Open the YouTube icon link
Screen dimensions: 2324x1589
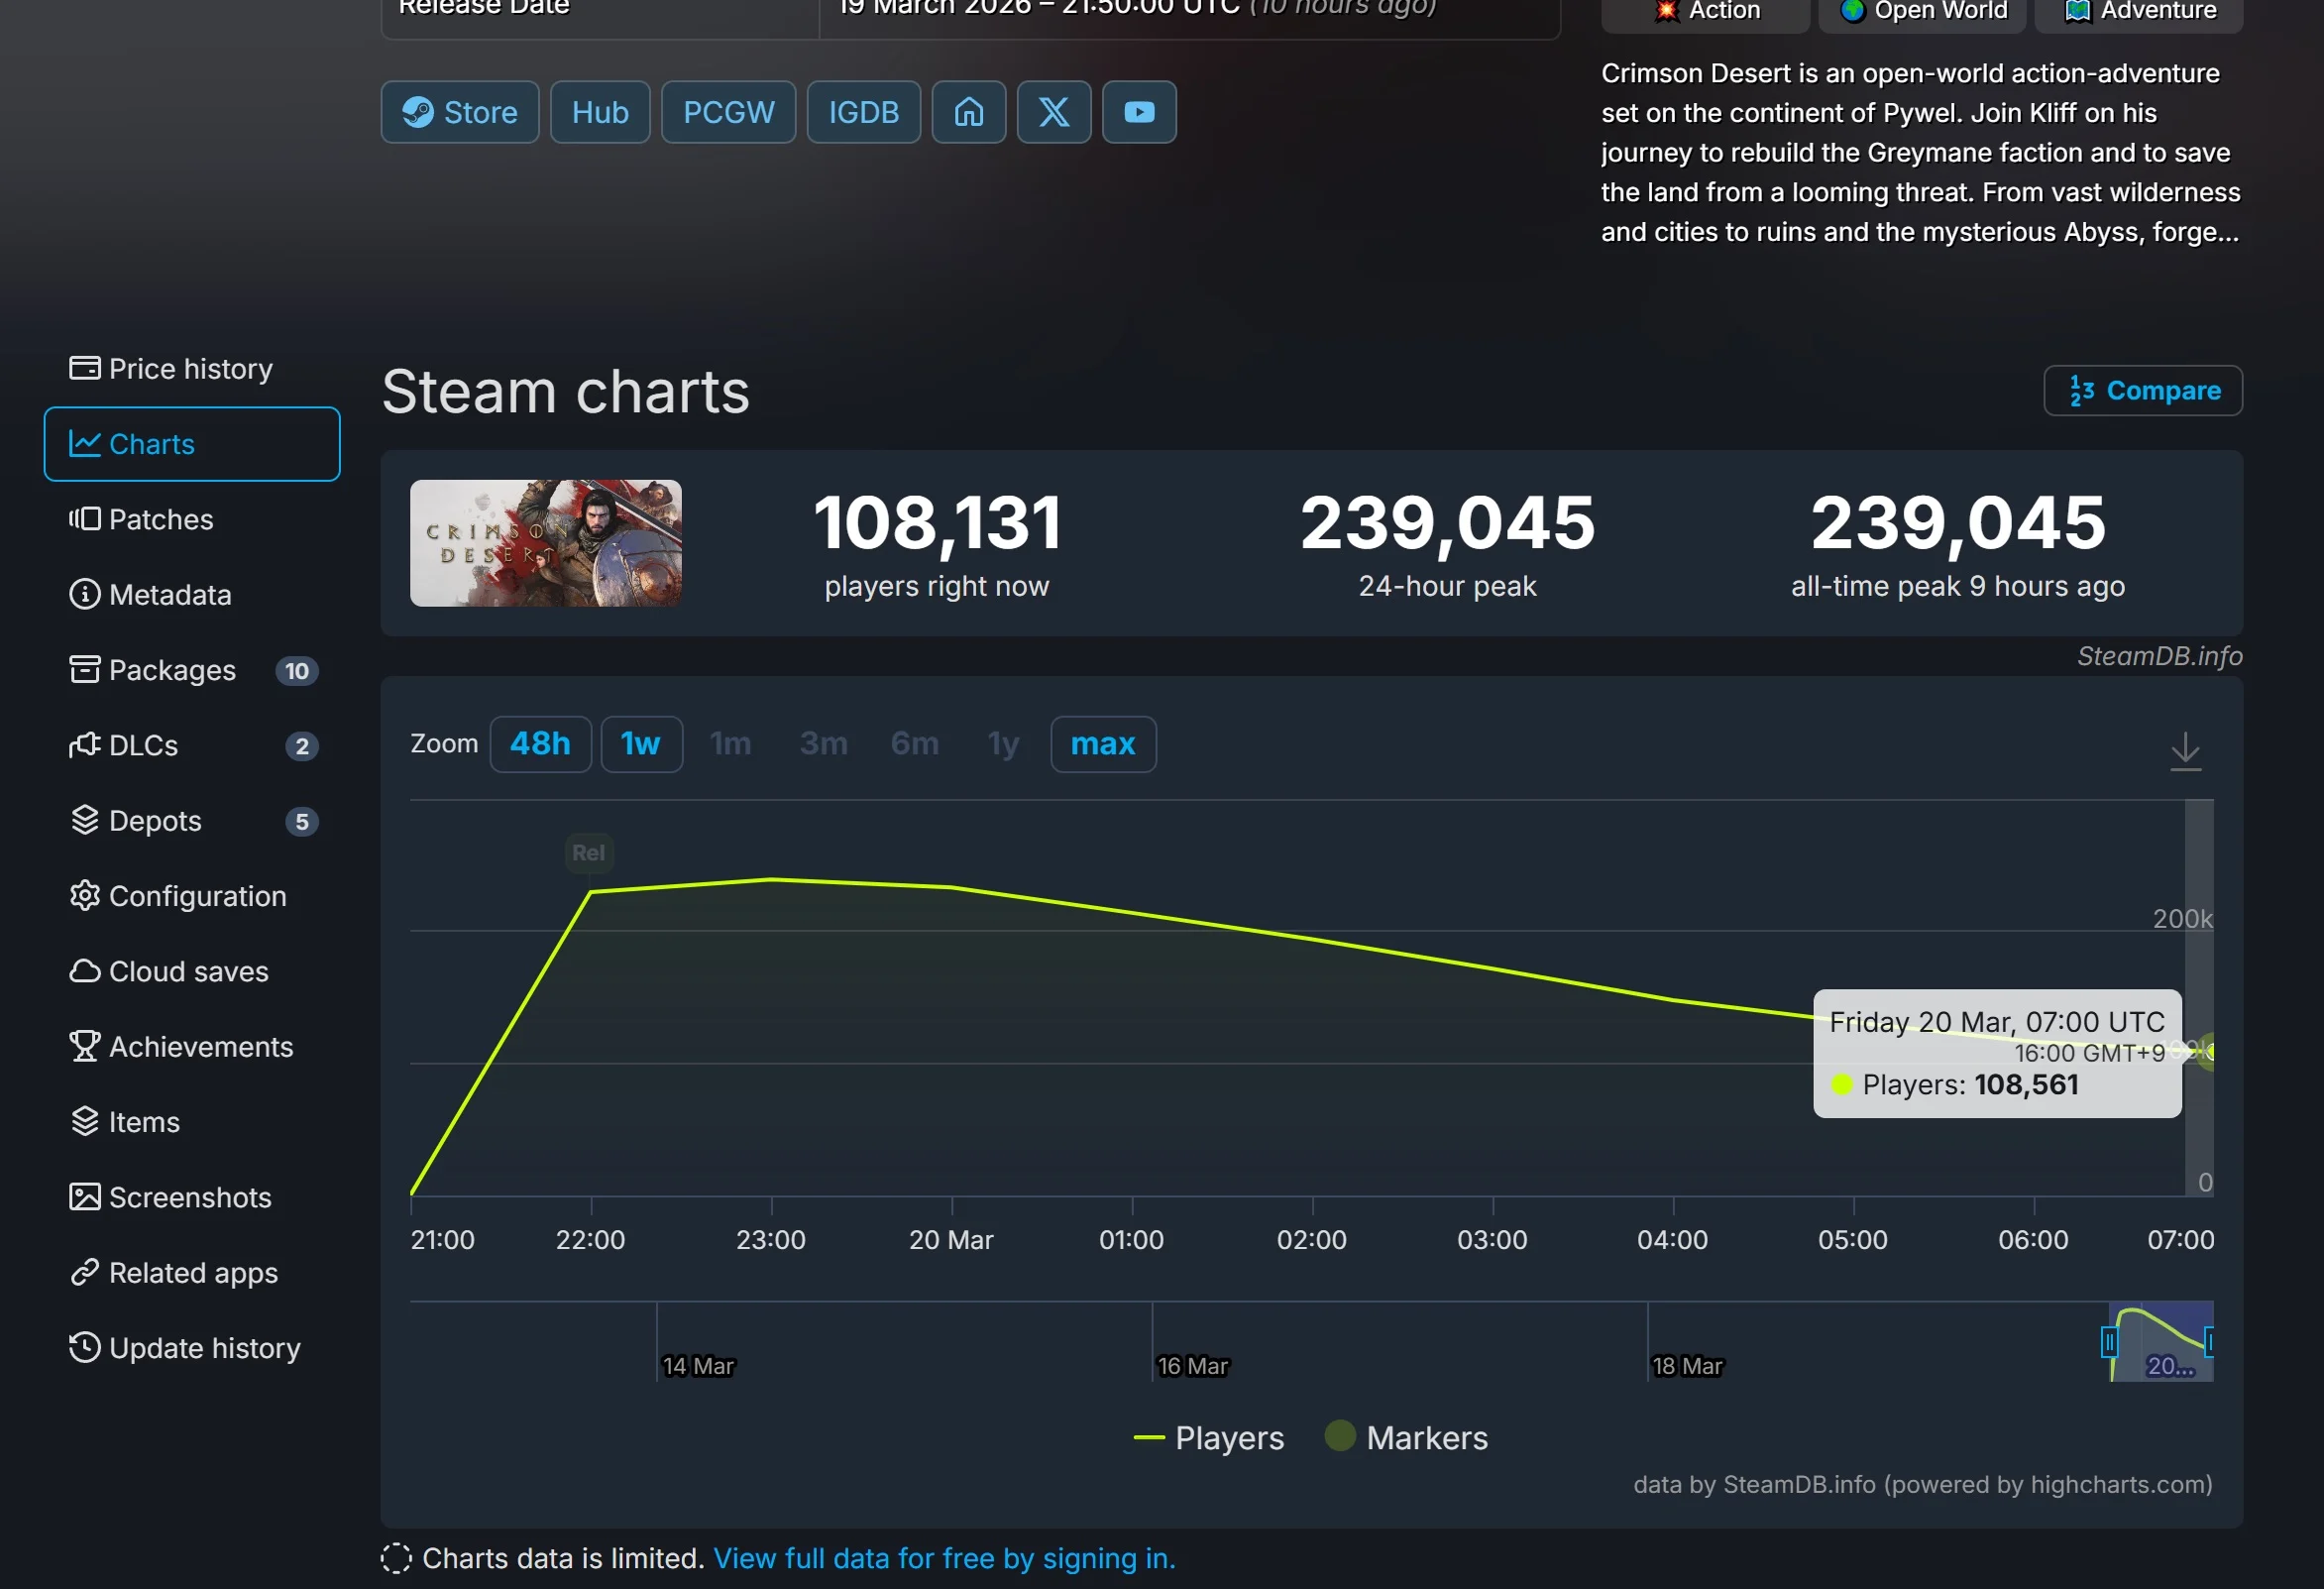point(1138,112)
